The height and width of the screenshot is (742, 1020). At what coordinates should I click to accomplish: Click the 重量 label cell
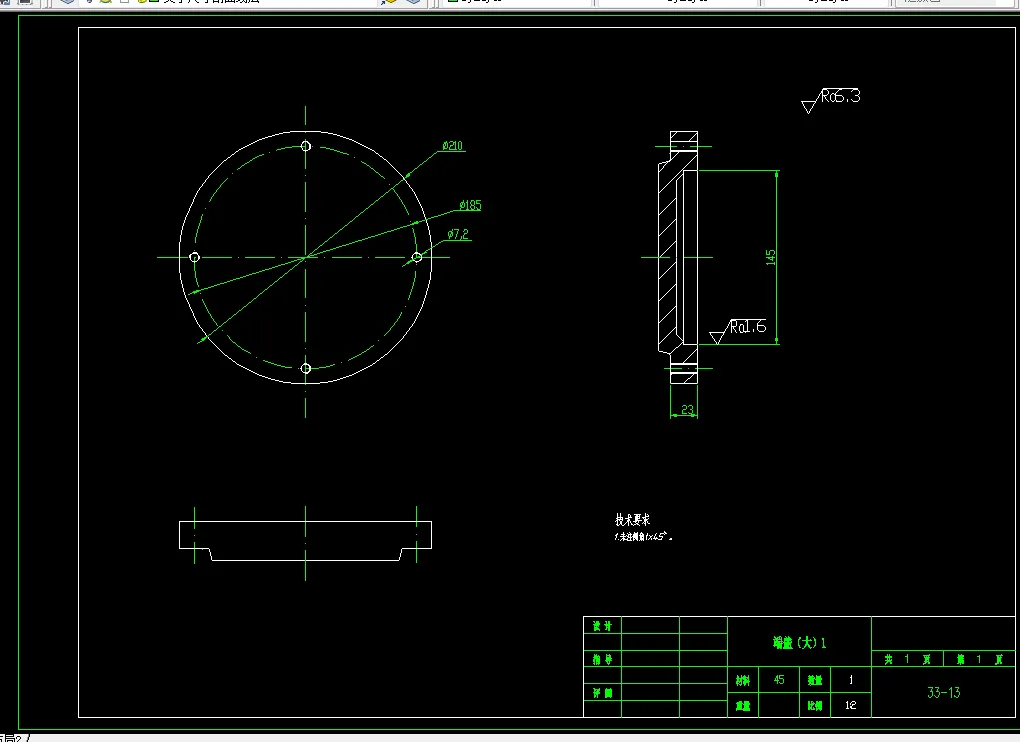tap(743, 706)
